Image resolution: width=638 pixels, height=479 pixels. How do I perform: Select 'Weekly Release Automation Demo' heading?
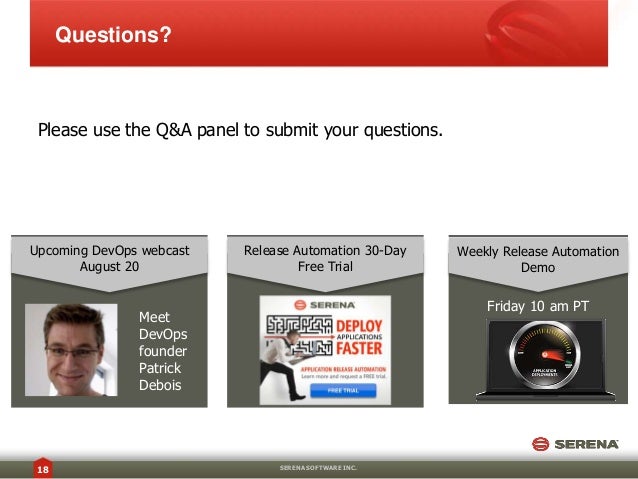(538, 259)
